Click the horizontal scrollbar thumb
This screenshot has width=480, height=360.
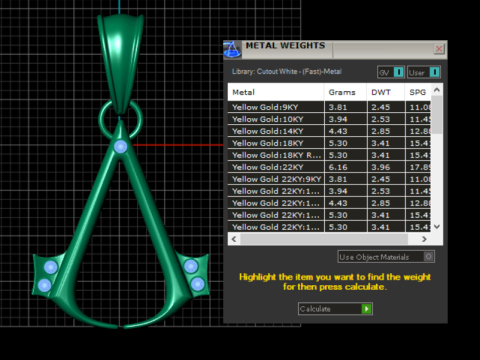click(x=324, y=239)
